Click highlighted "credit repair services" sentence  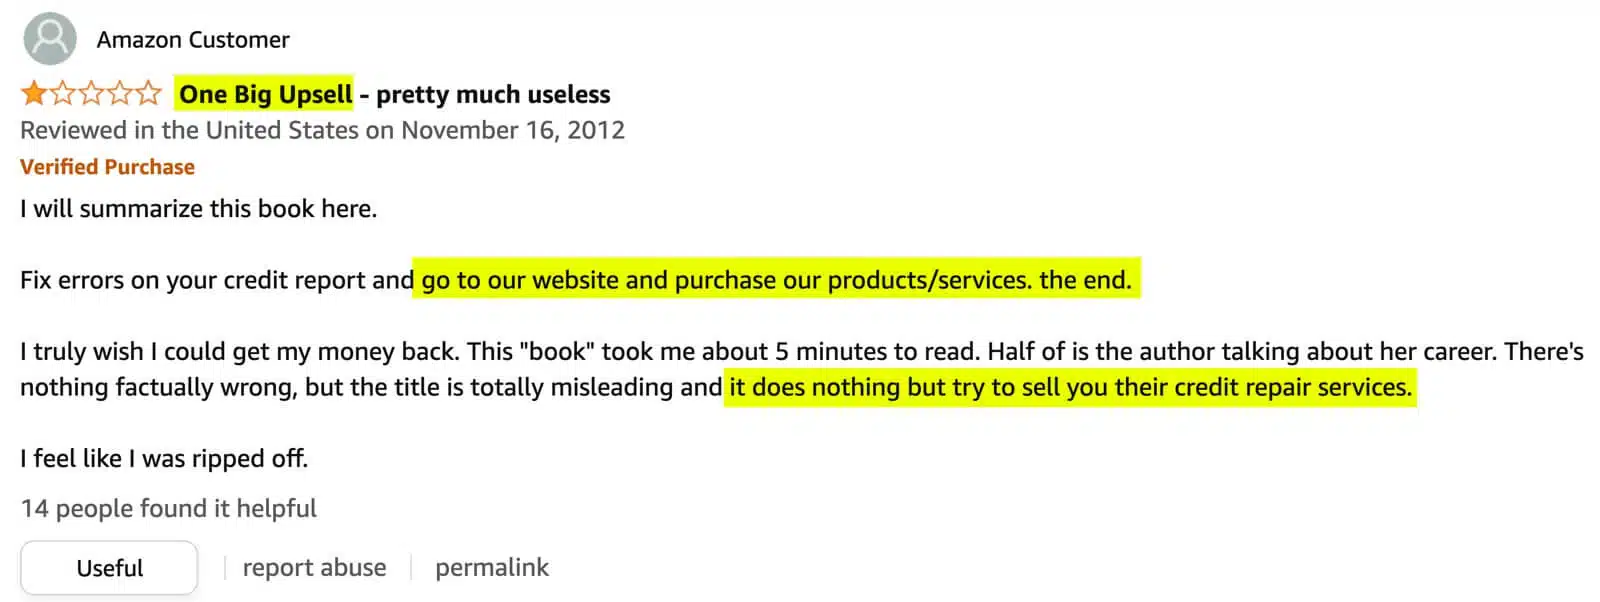(x=1070, y=387)
